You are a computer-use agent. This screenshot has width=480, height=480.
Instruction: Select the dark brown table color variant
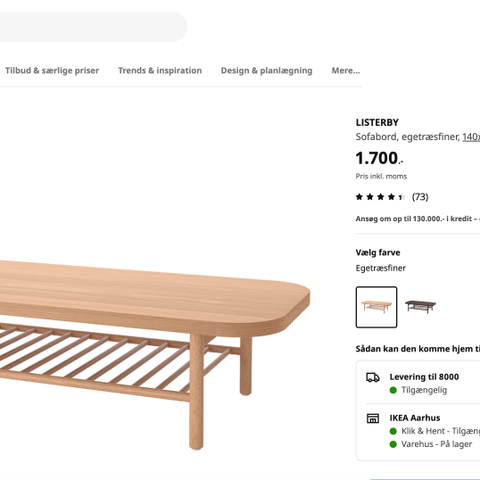pos(420,307)
